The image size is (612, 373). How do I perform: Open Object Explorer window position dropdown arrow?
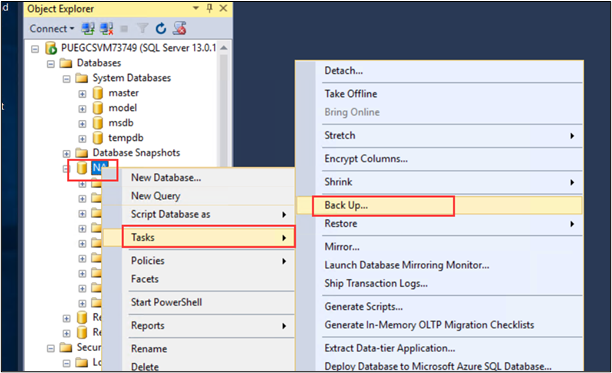click(x=196, y=8)
